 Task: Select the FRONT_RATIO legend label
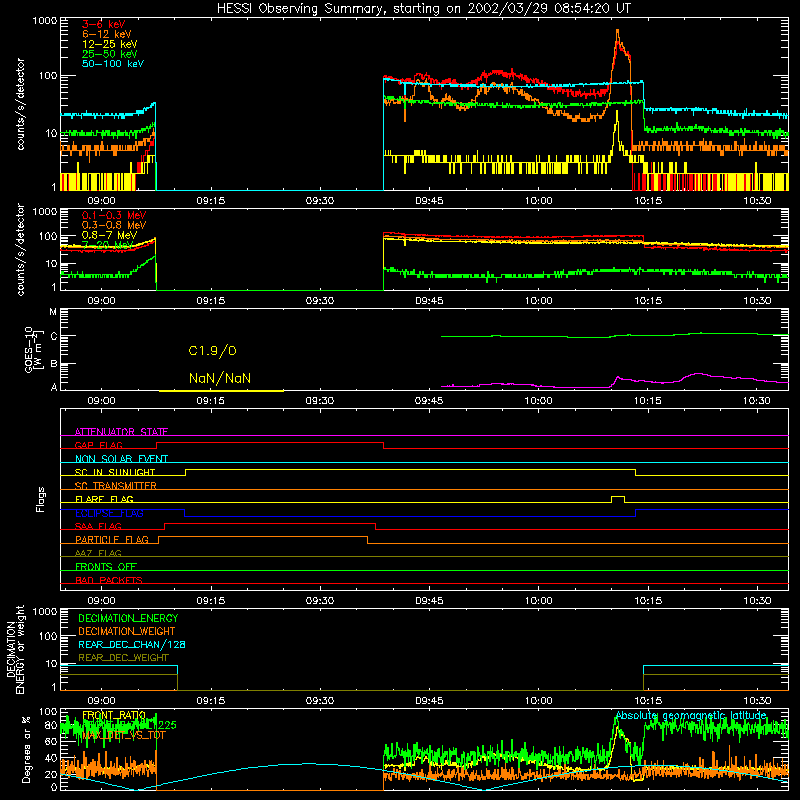click(x=114, y=715)
